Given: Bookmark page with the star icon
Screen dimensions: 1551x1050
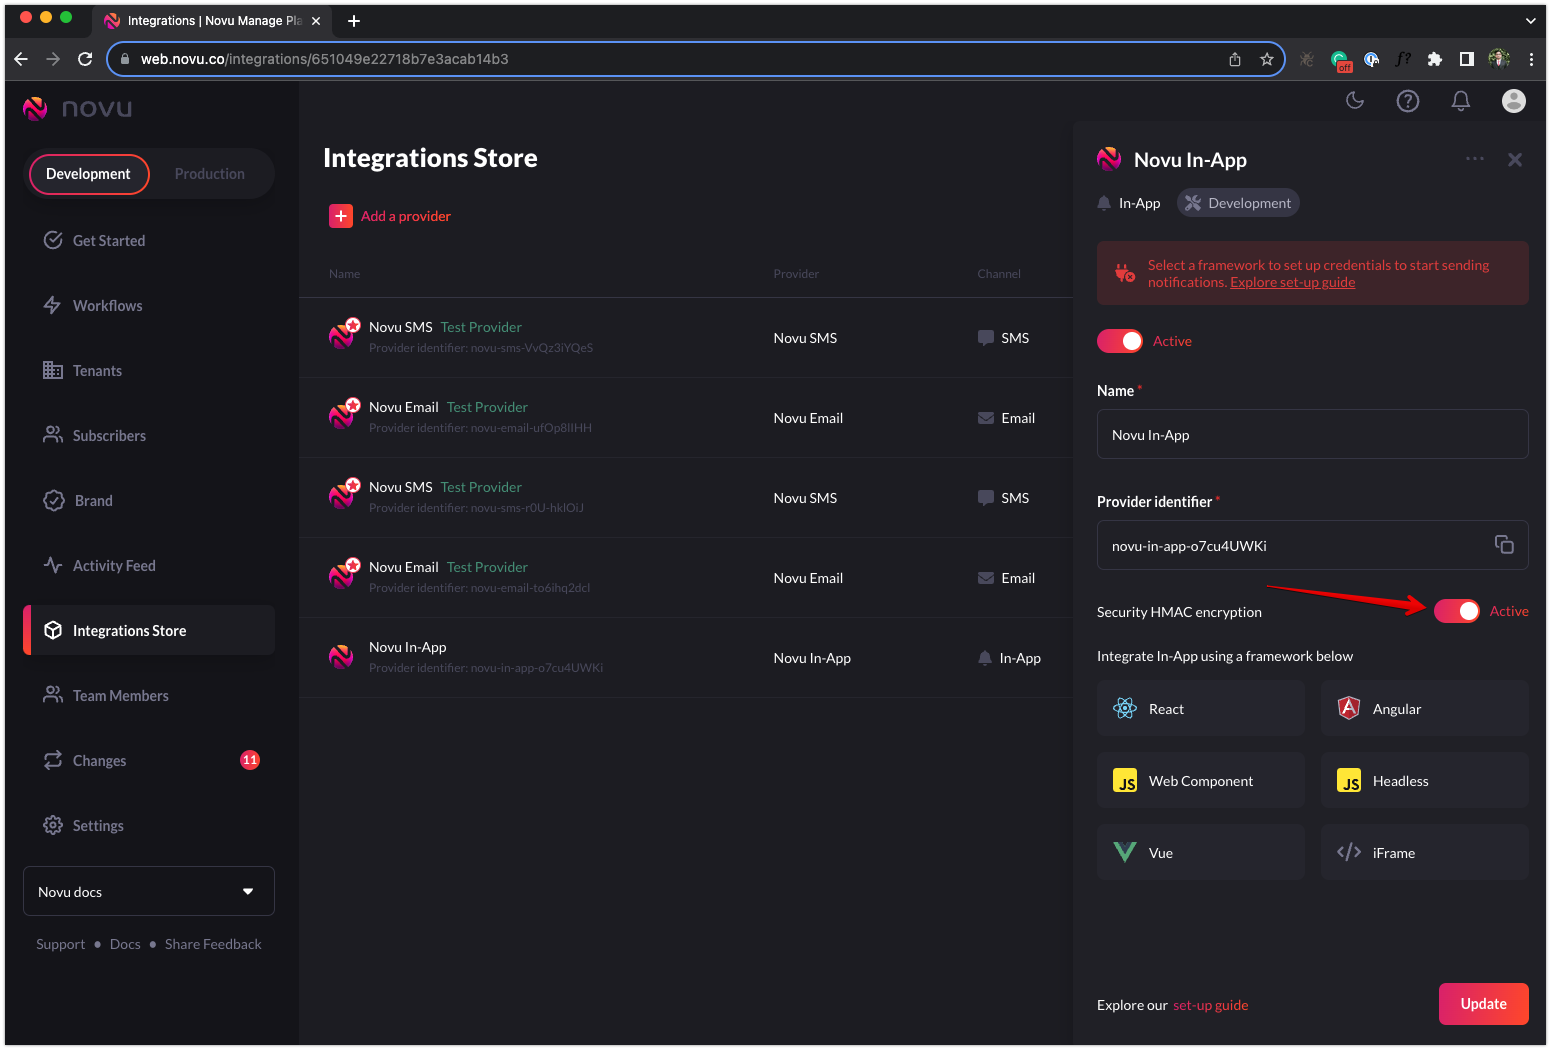Looking at the screenshot, I should coord(1267,59).
